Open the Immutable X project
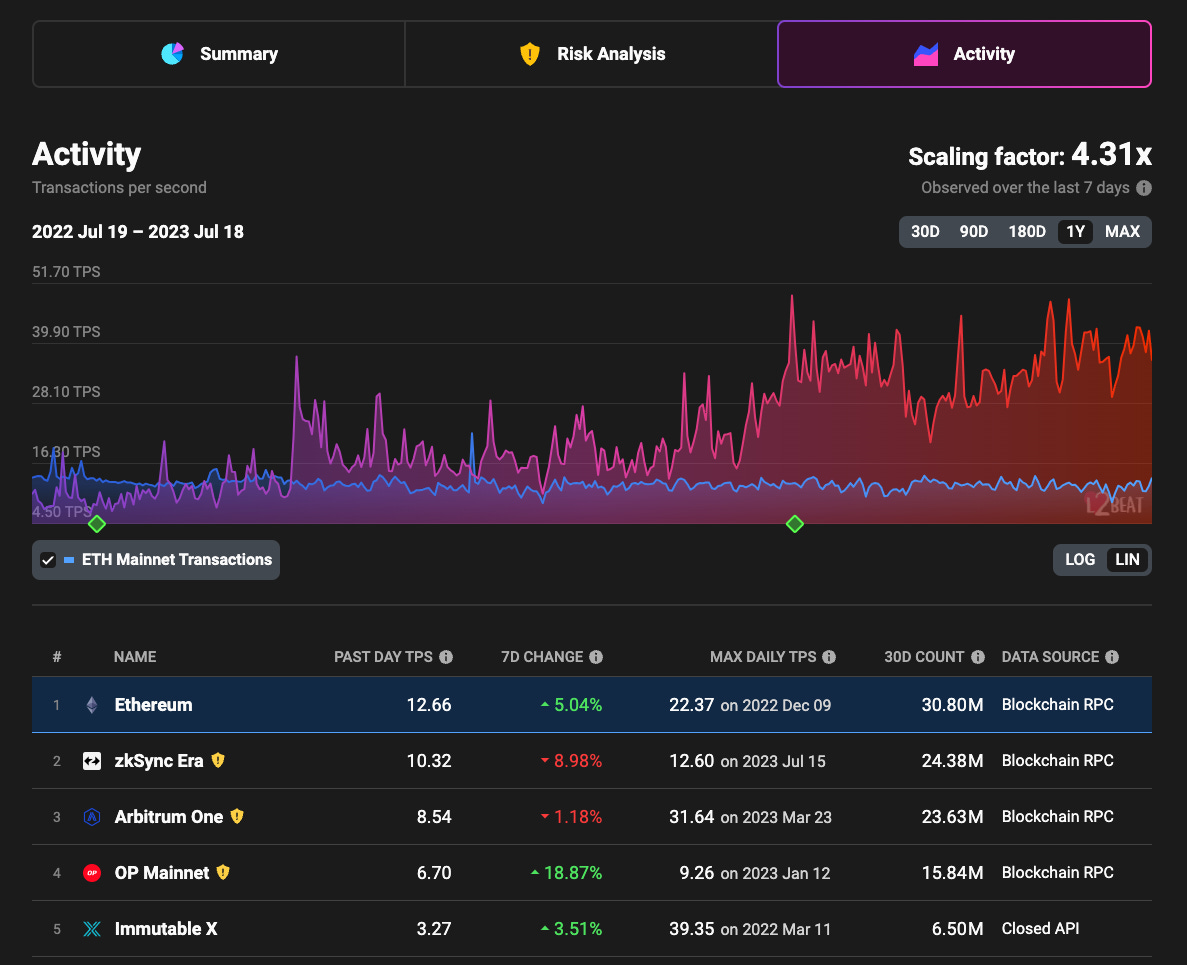 [592, 929]
